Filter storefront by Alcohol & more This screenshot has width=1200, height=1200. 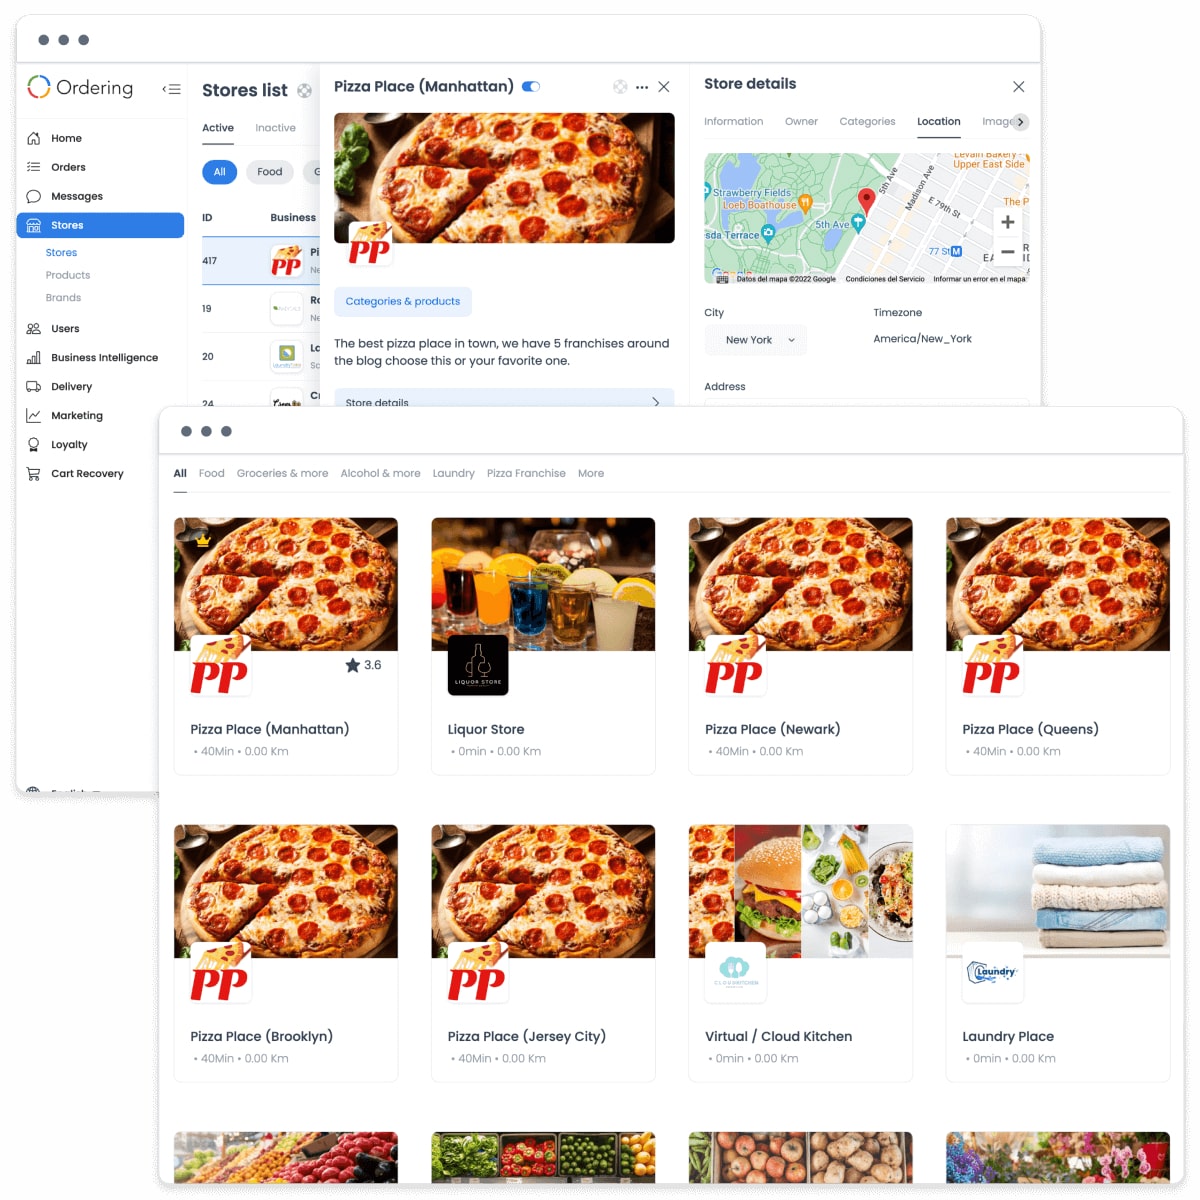(x=380, y=474)
